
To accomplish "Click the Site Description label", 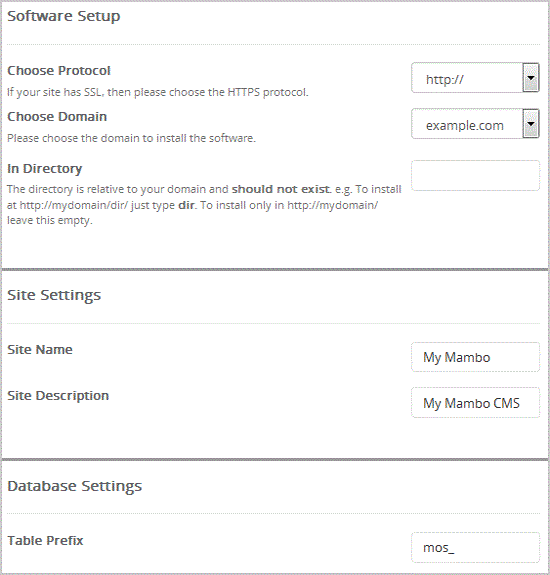I will [58, 396].
